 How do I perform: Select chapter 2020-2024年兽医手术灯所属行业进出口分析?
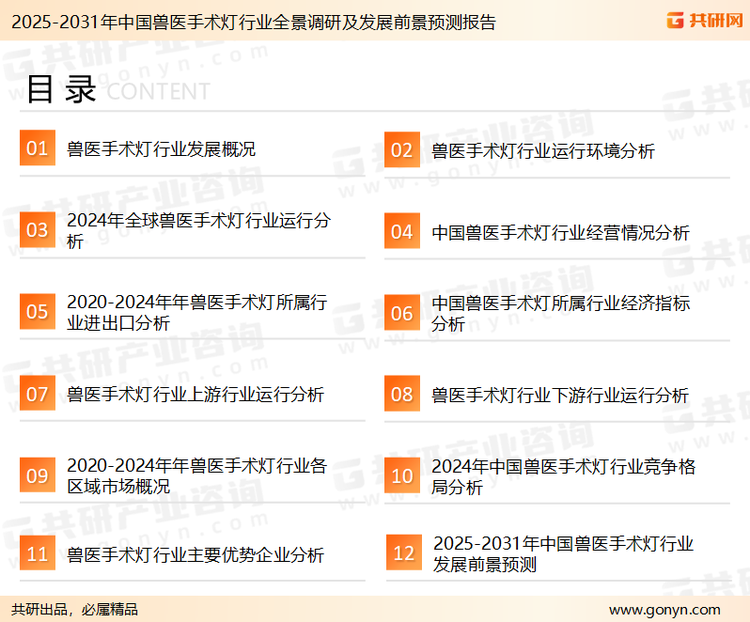(x=197, y=312)
